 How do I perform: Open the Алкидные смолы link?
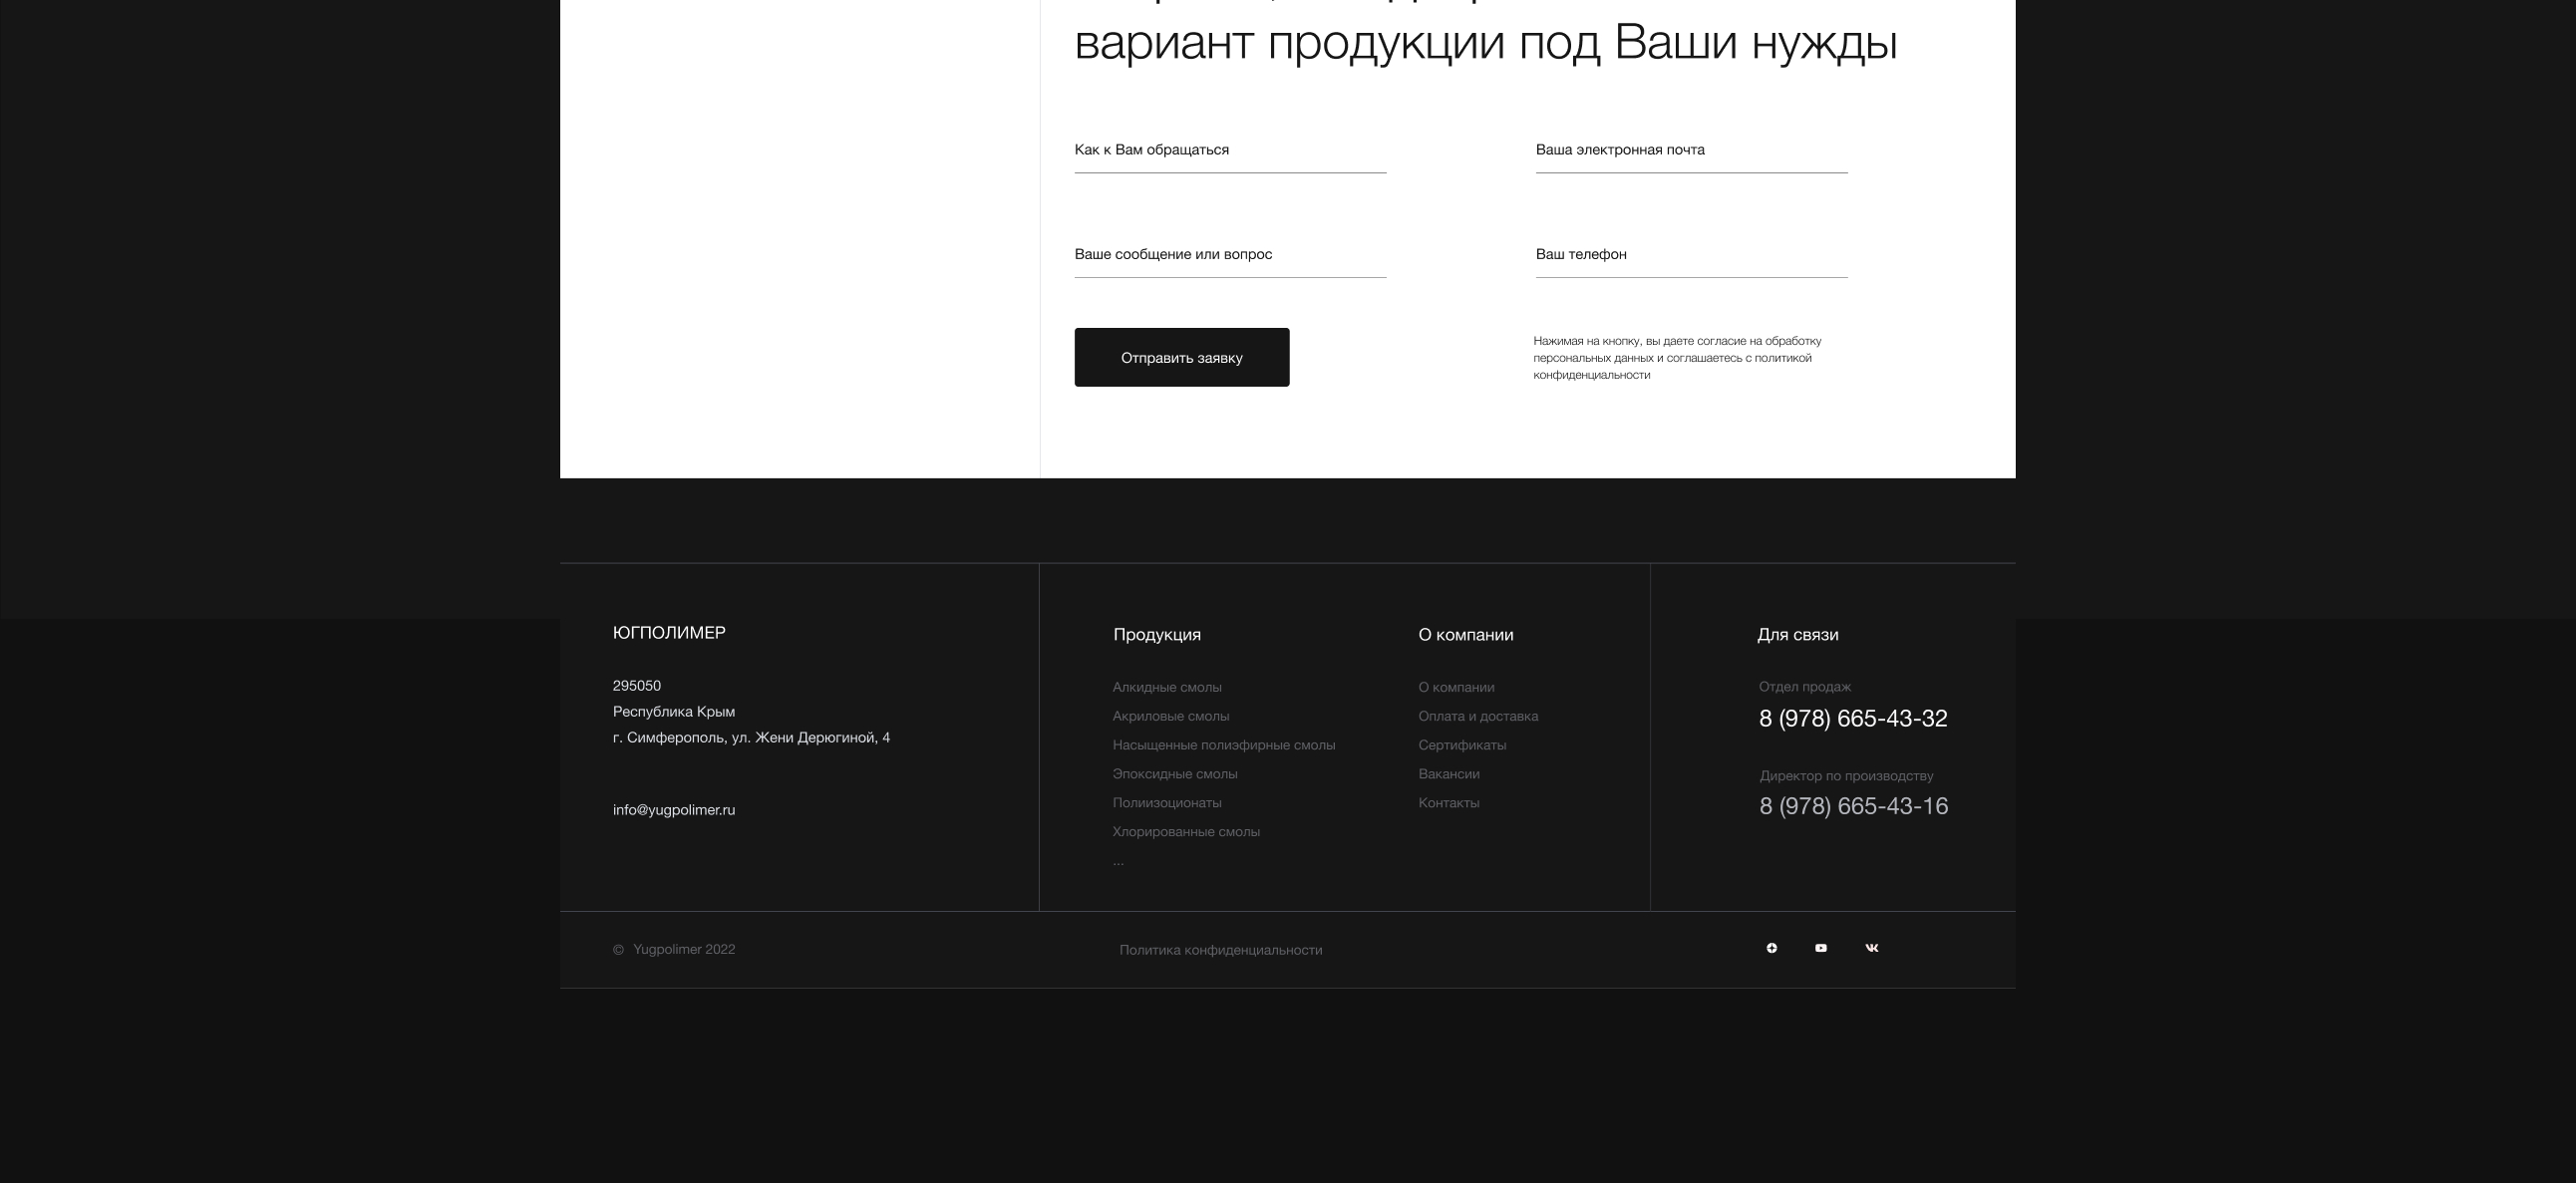pos(1166,688)
